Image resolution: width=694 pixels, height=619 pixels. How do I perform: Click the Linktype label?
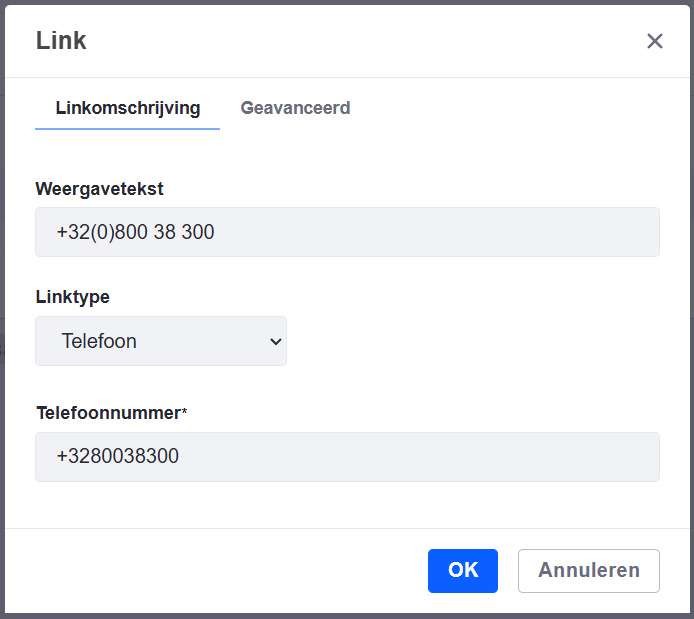pyautogui.click(x=72, y=297)
